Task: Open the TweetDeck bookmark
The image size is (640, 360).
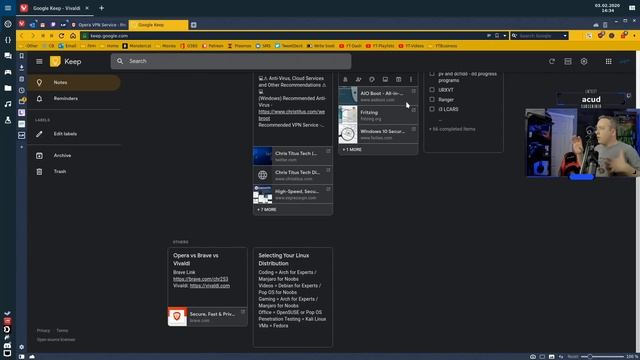Action: click(x=289, y=46)
